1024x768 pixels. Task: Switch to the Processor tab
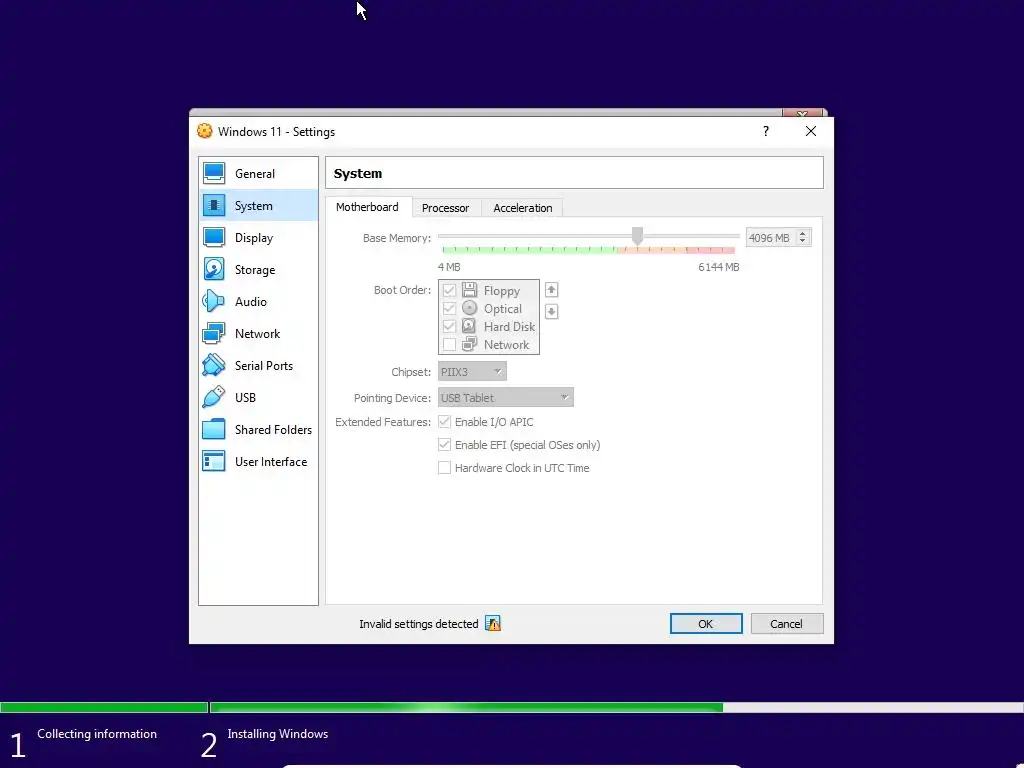445,208
